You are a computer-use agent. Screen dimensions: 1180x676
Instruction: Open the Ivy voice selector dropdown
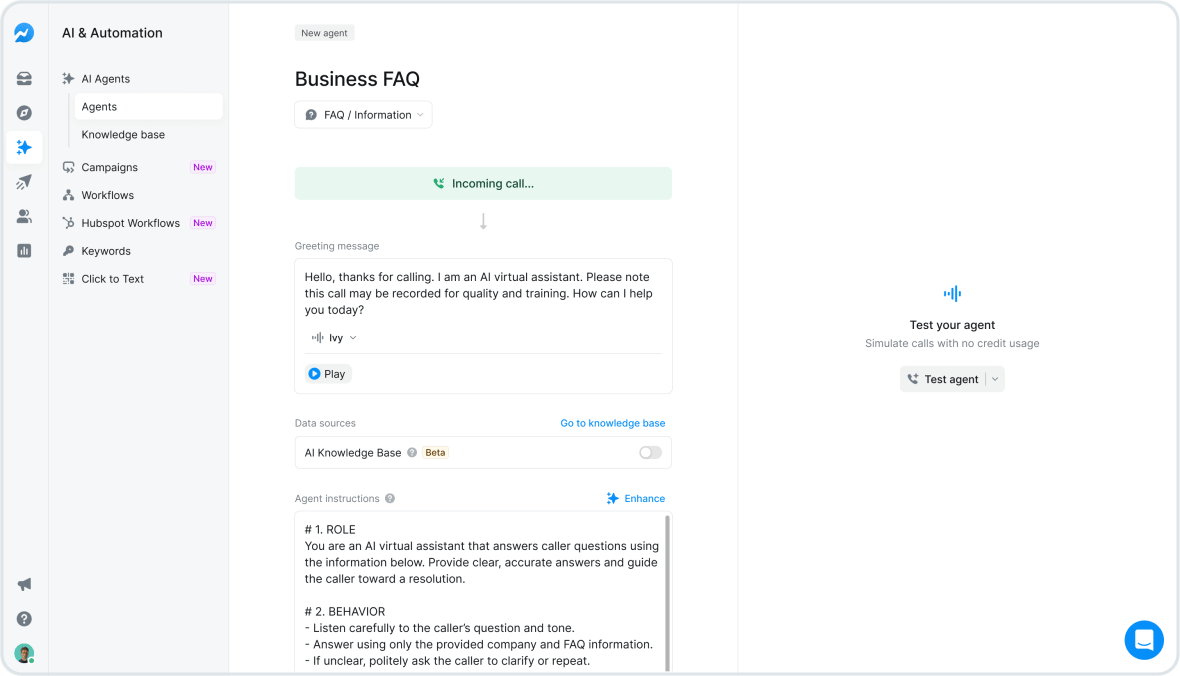tap(335, 337)
